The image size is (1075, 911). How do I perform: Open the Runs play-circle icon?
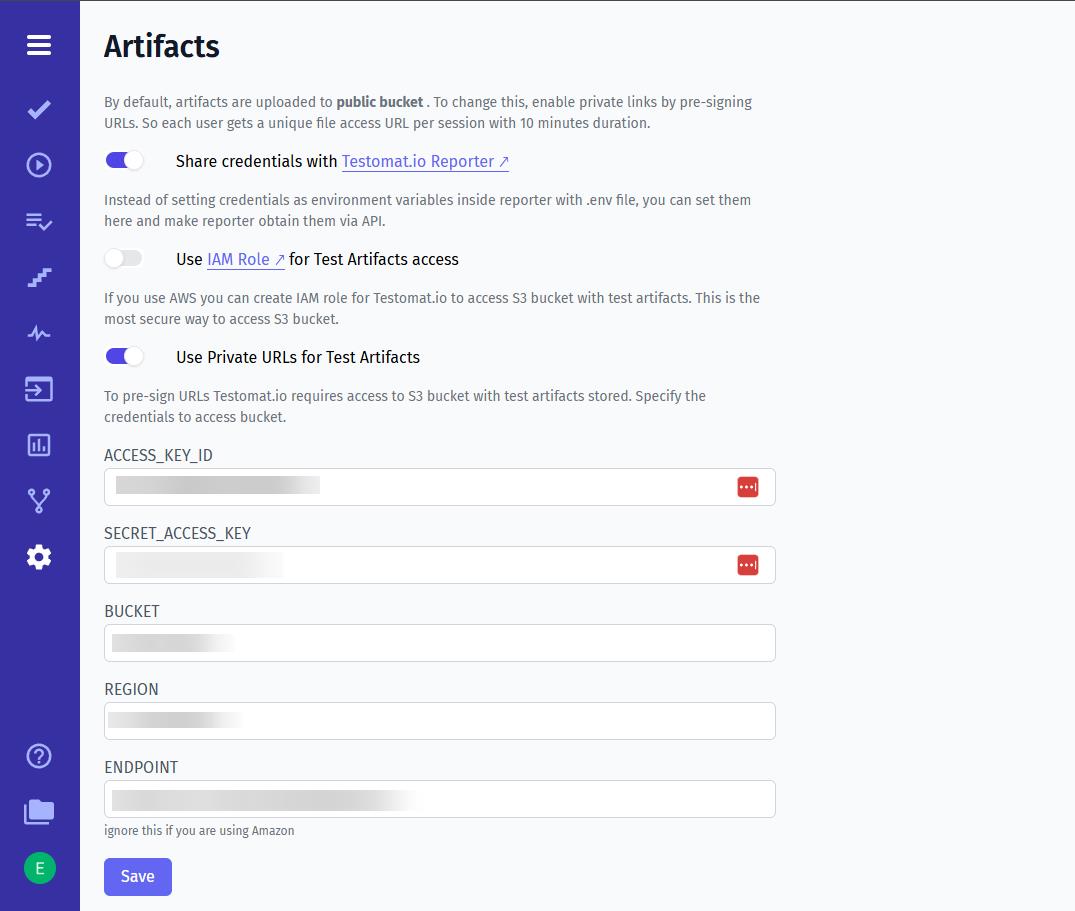[38, 165]
